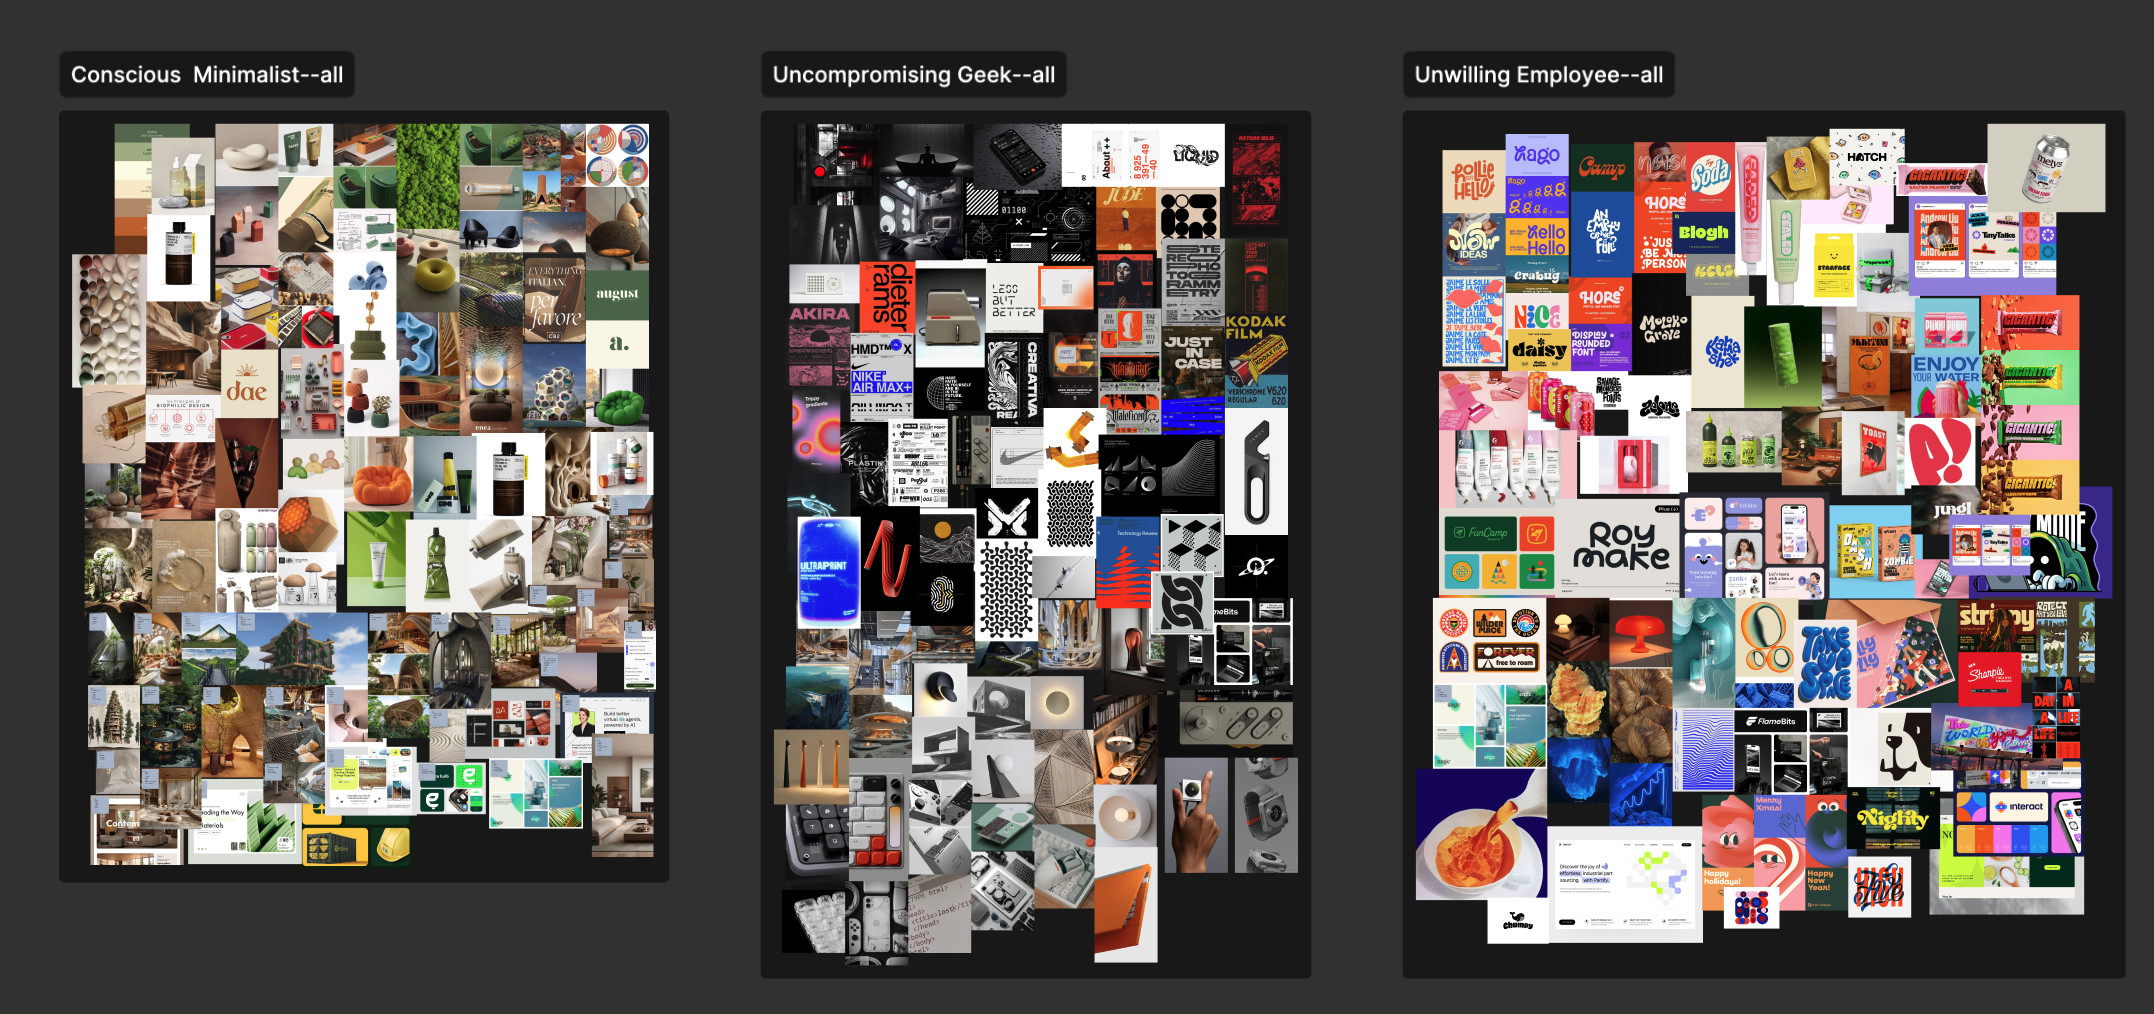This screenshot has height=1014, width=2154.
Task: Click the 'Nighty' yellow lettering image
Action: pos(1892,819)
